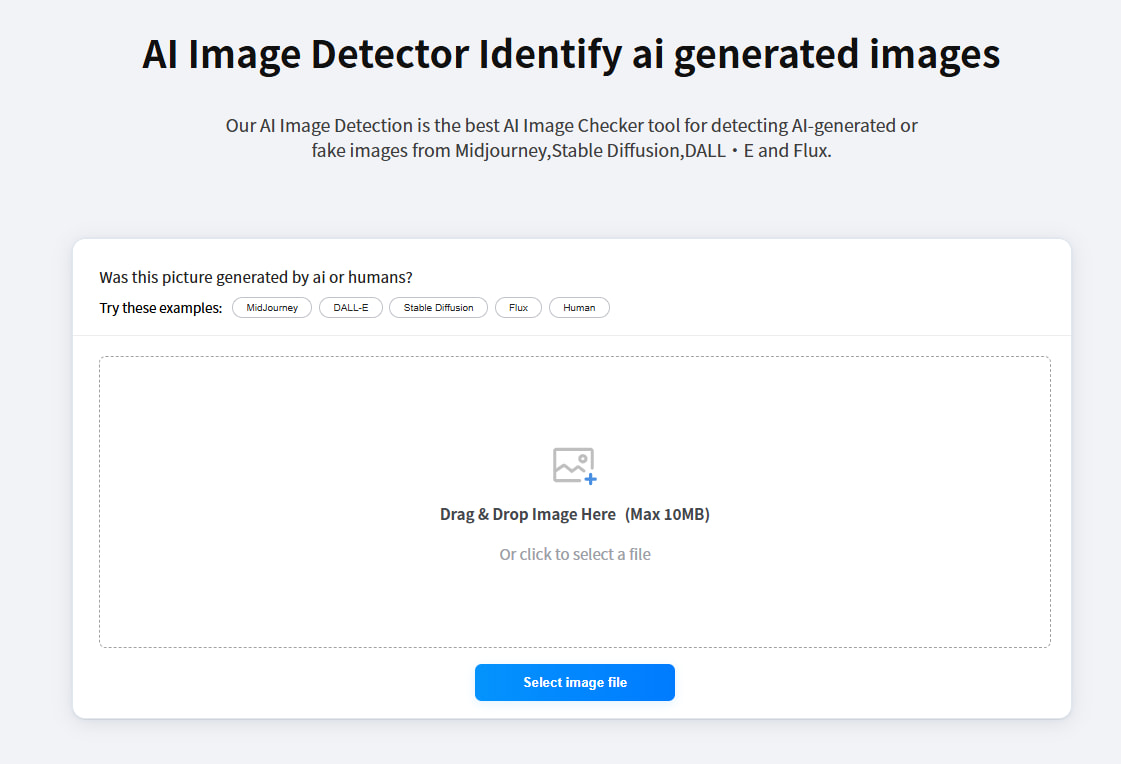Load the Flux example image
Screen dimensions: 1121x764
[x=518, y=307]
